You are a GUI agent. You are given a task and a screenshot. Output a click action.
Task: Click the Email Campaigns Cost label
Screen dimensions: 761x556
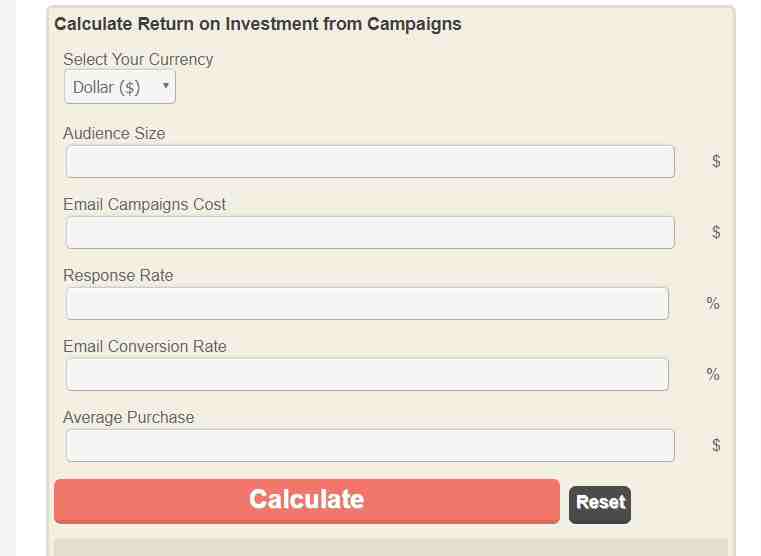click(x=145, y=204)
